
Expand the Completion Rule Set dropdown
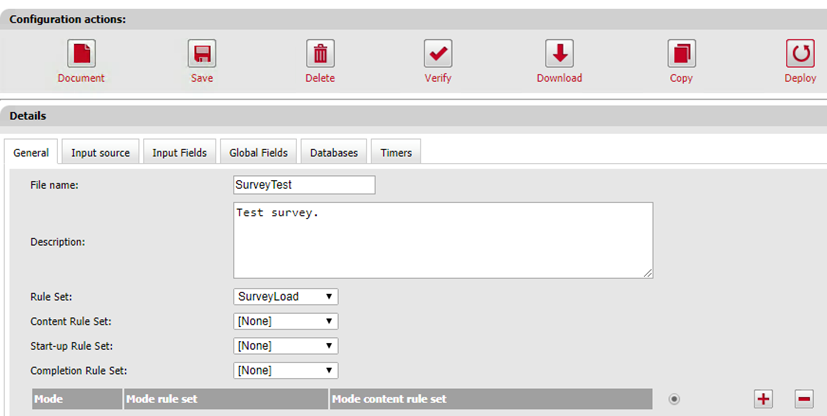tap(285, 370)
